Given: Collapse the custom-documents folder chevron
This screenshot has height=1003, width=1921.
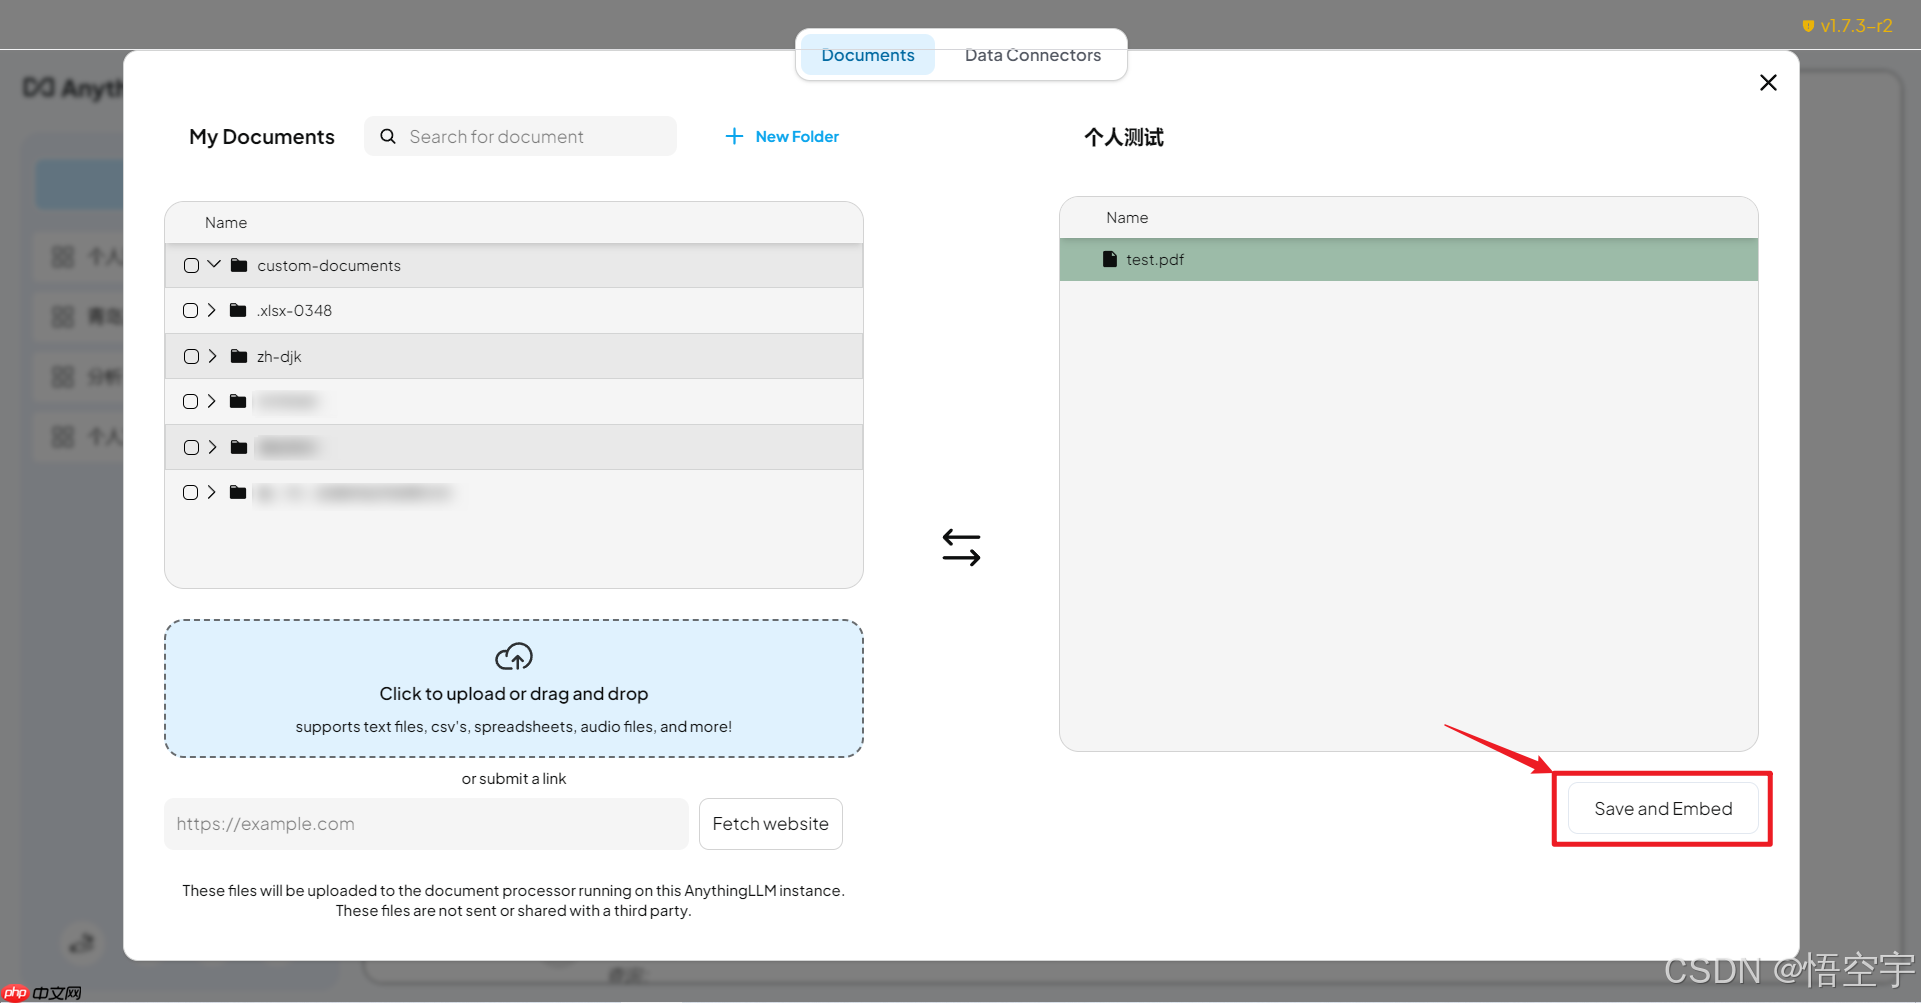Looking at the screenshot, I should click(x=214, y=265).
